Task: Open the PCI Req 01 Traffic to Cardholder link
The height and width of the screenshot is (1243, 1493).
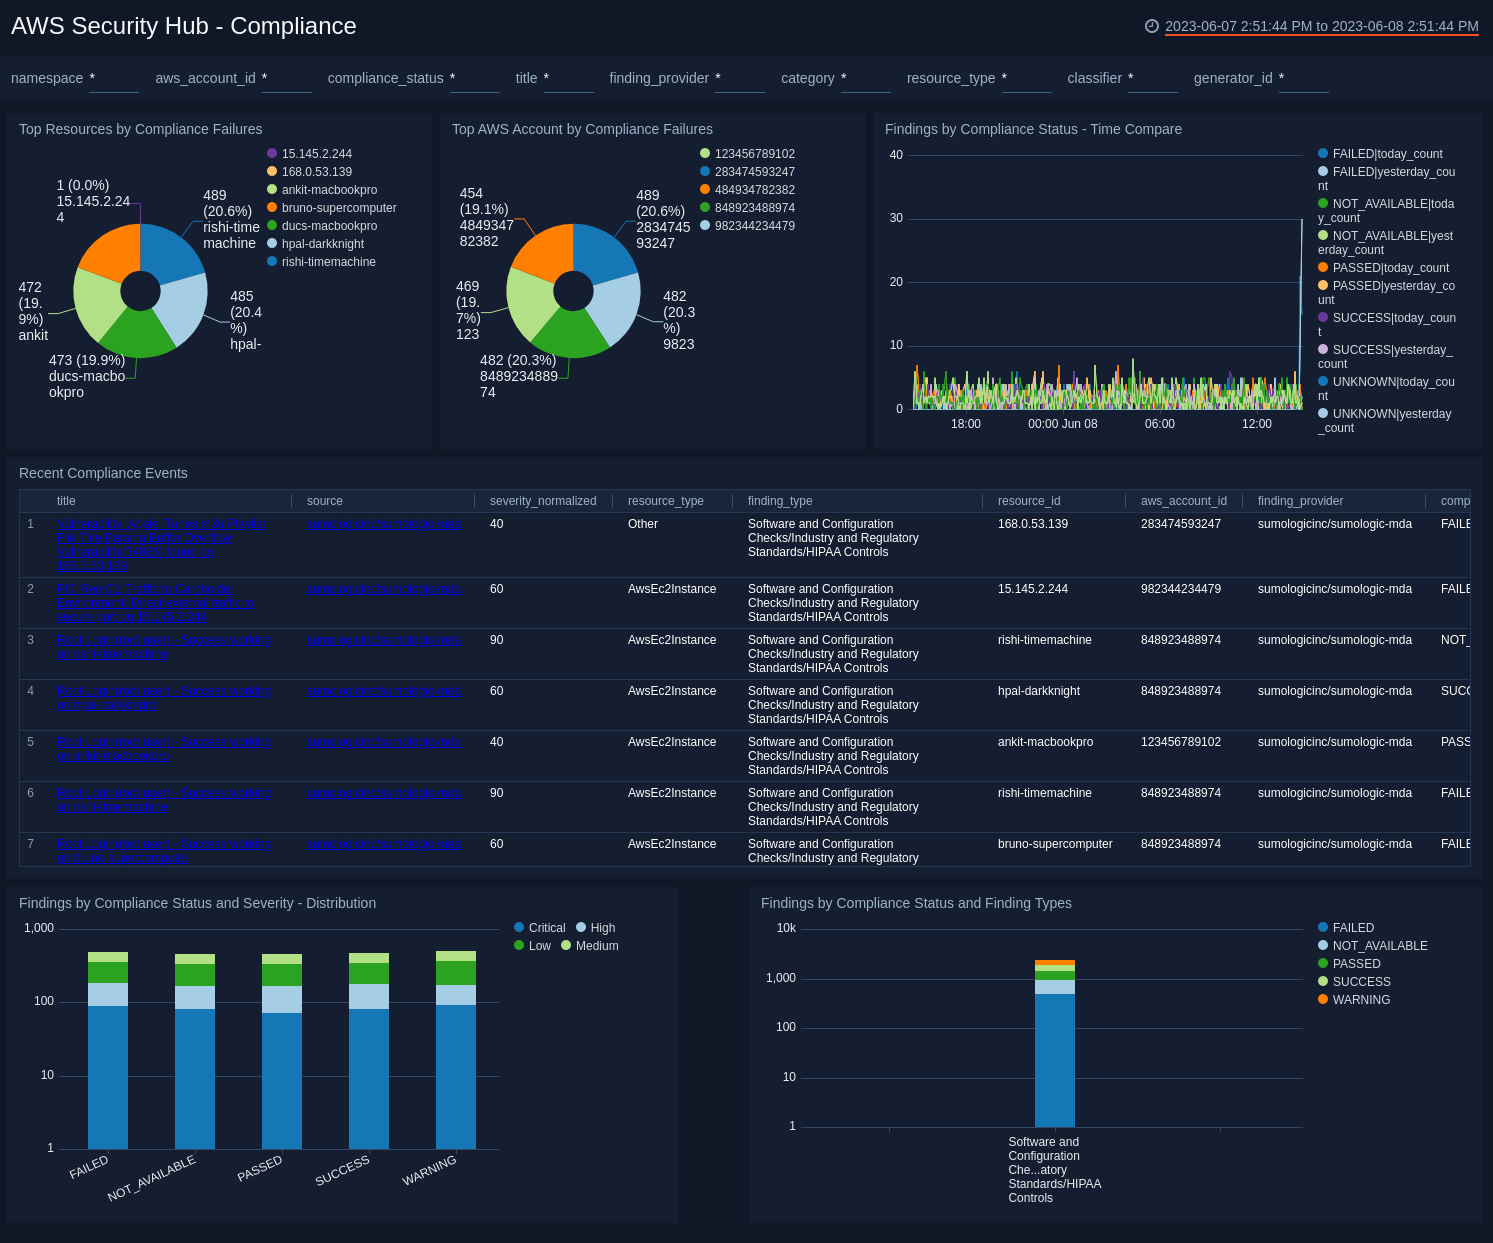Action: pos(155,603)
